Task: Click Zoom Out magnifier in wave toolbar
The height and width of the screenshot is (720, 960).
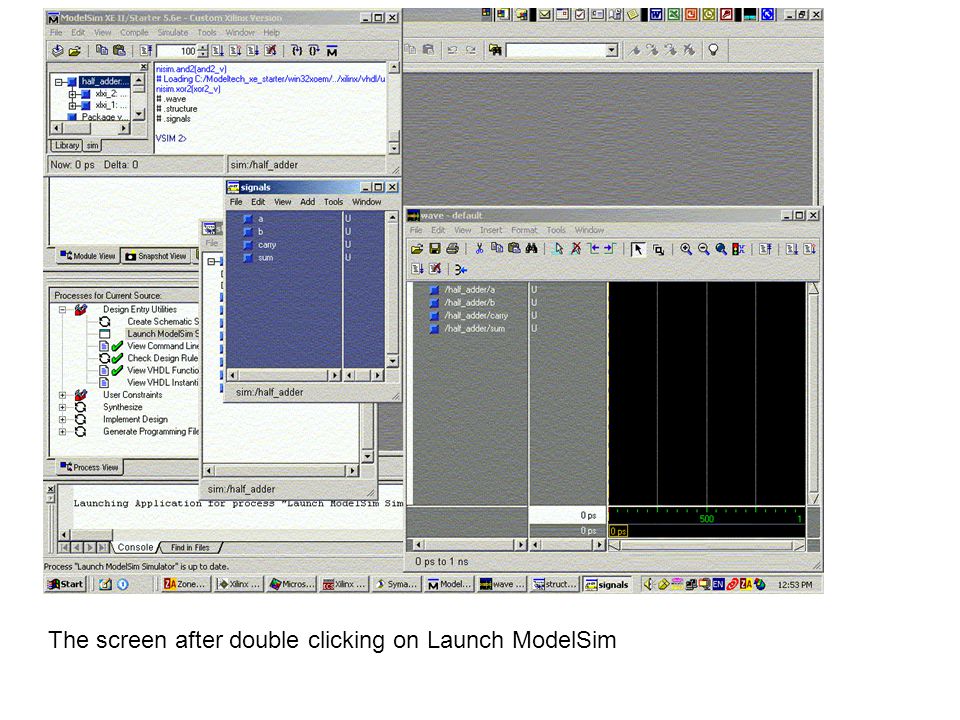Action: 703,249
